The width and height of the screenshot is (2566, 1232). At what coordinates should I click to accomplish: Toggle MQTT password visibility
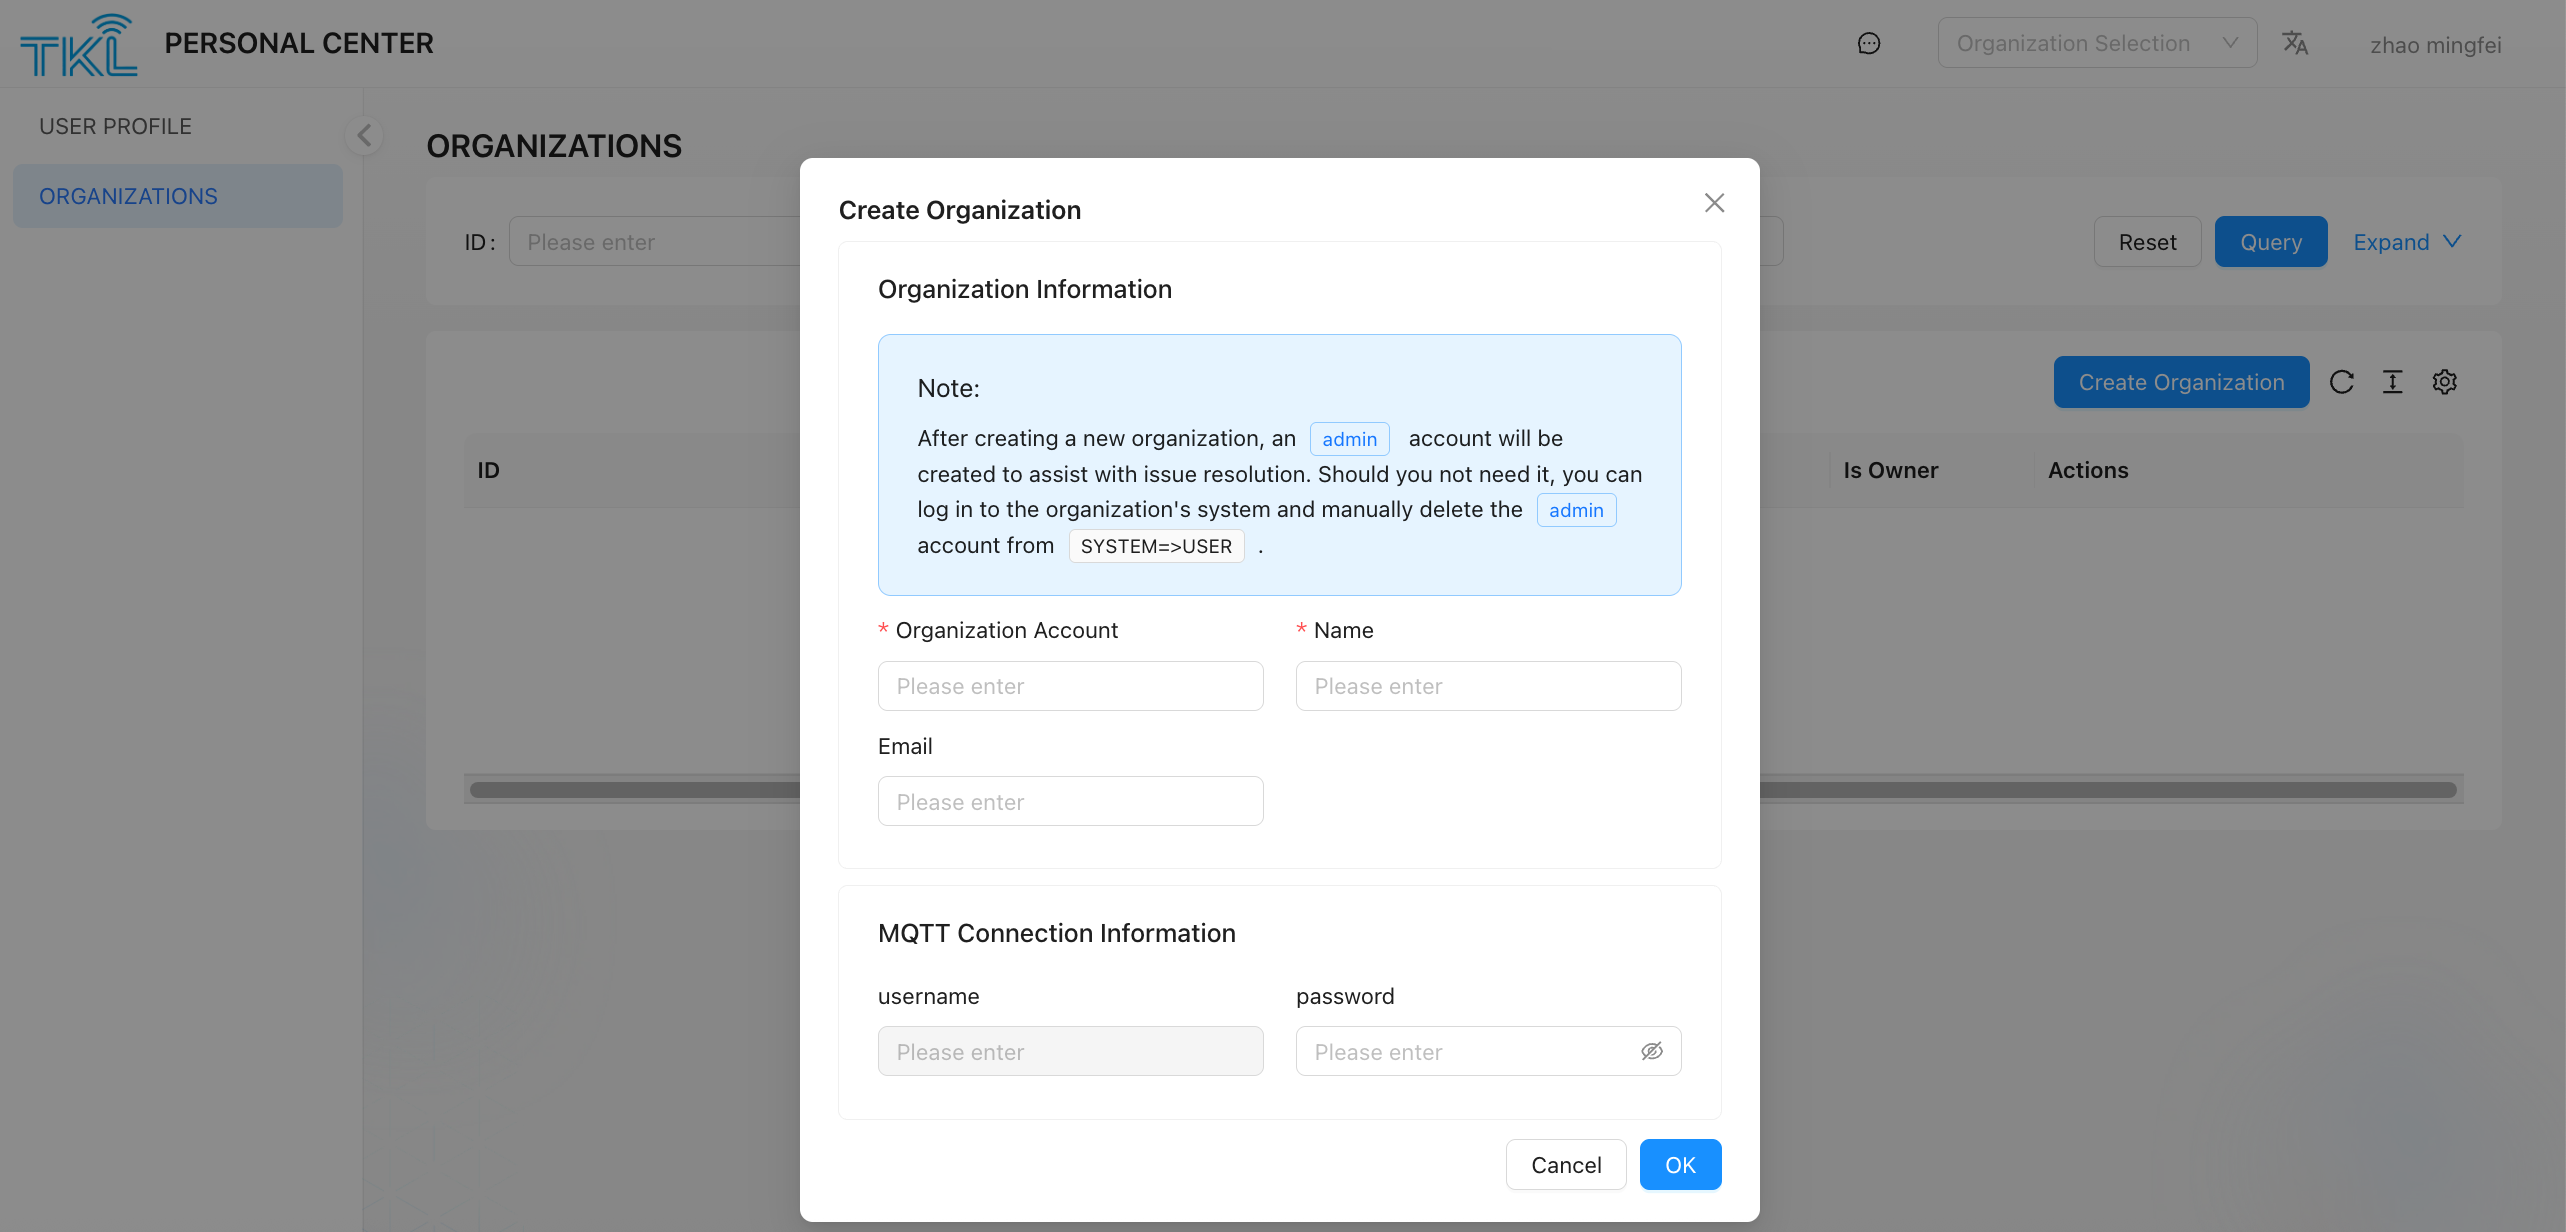click(1651, 1051)
